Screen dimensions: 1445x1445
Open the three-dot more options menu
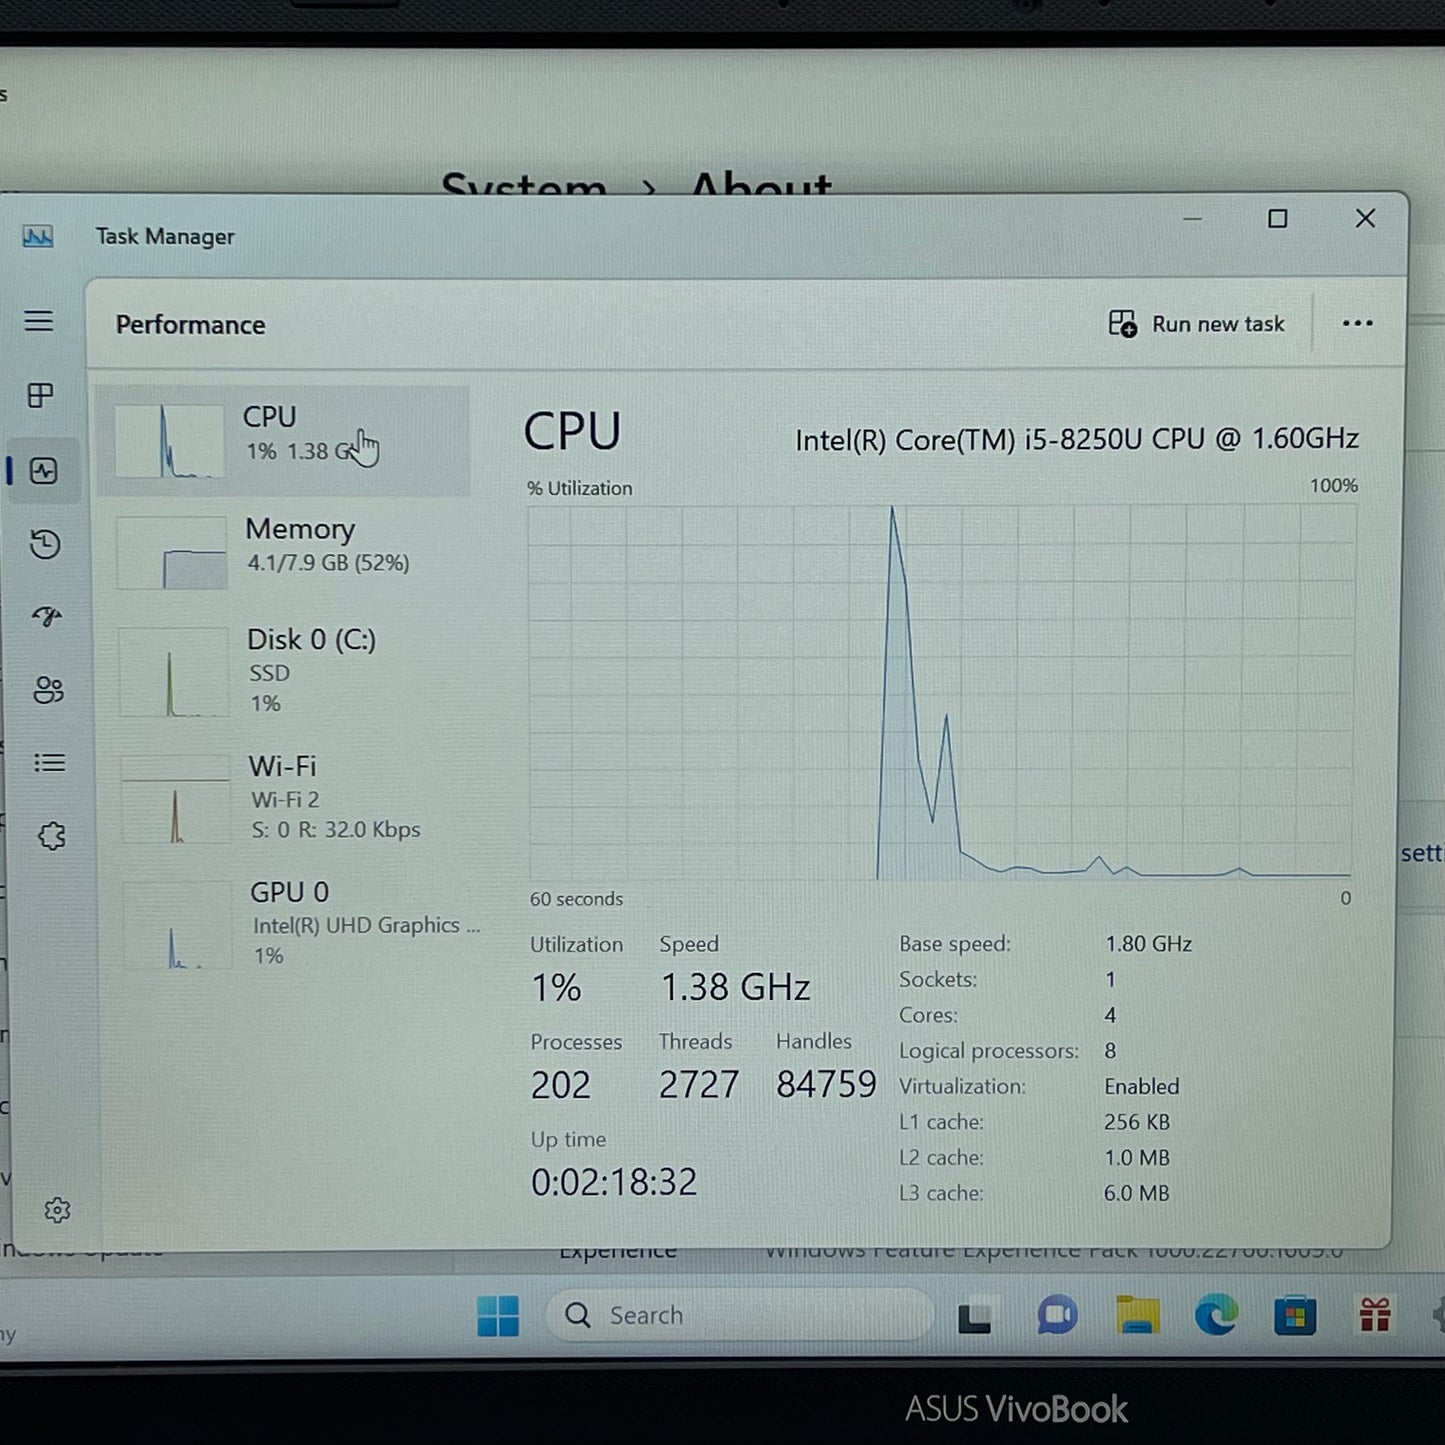[1357, 323]
